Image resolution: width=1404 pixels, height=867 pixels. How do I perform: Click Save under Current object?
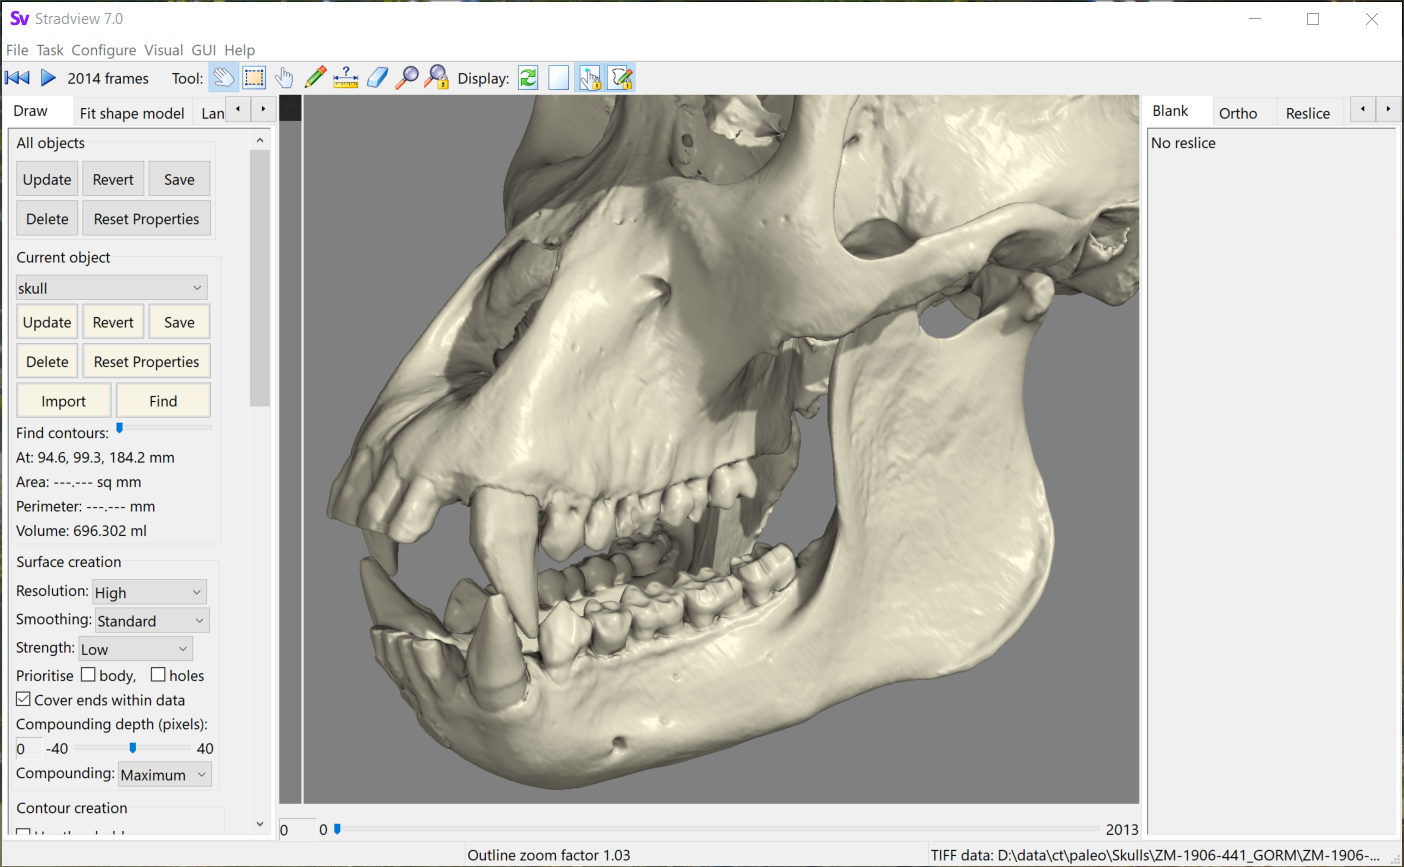180,322
